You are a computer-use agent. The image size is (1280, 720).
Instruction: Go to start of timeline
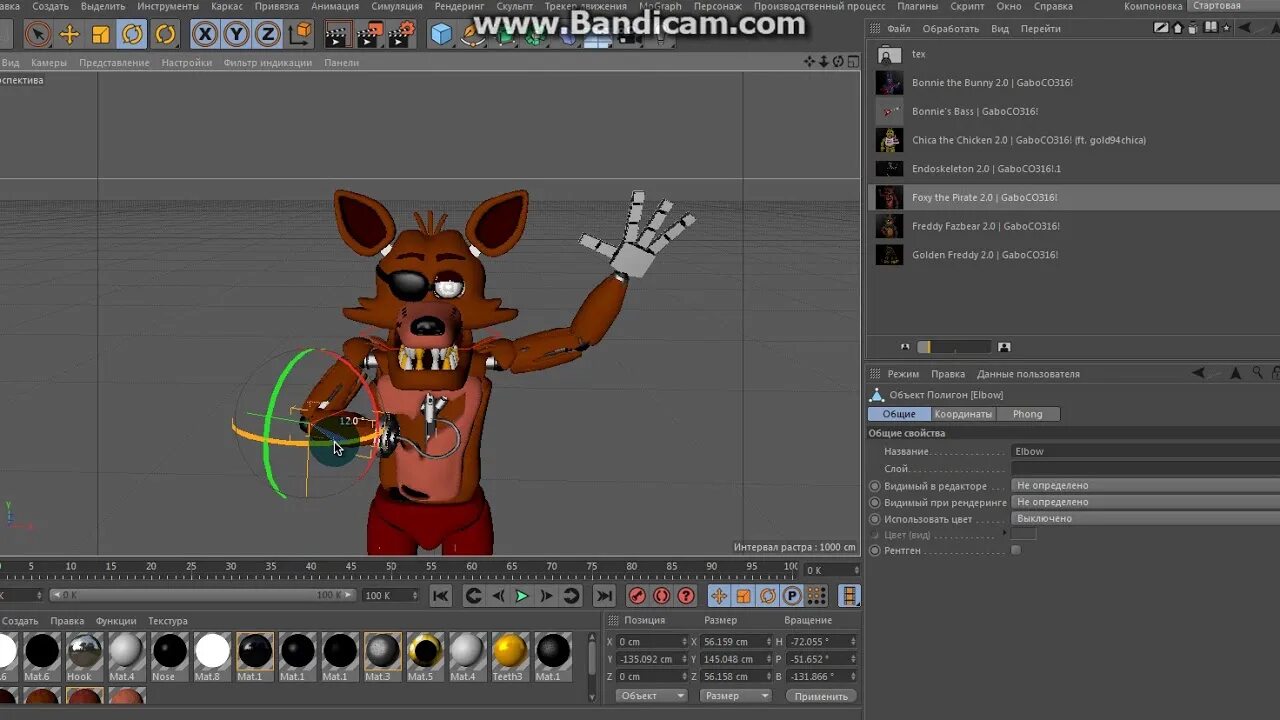point(441,596)
